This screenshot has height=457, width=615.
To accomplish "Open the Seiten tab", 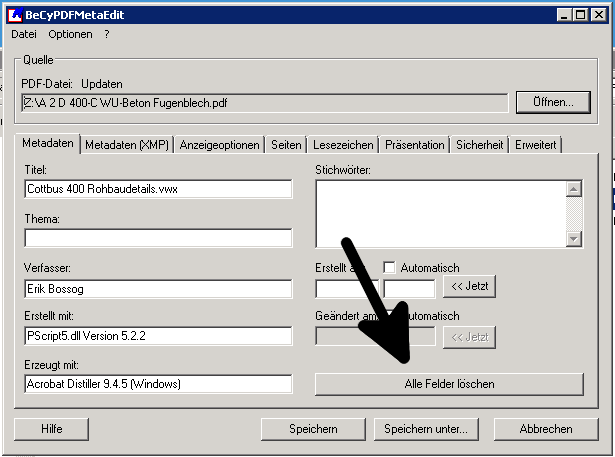I will pos(286,145).
